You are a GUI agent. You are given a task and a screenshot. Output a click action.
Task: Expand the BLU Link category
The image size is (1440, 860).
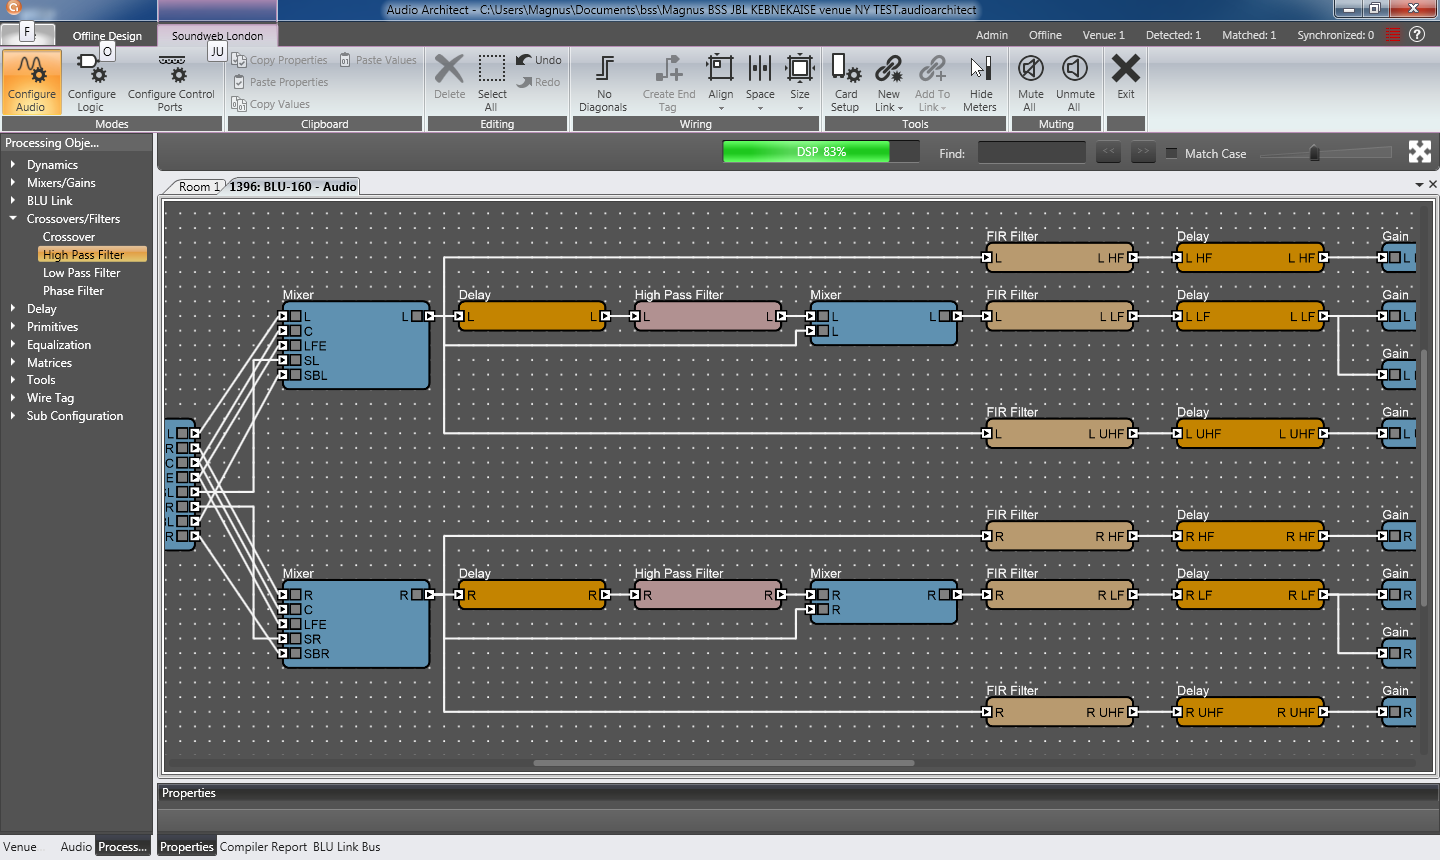click(x=13, y=200)
